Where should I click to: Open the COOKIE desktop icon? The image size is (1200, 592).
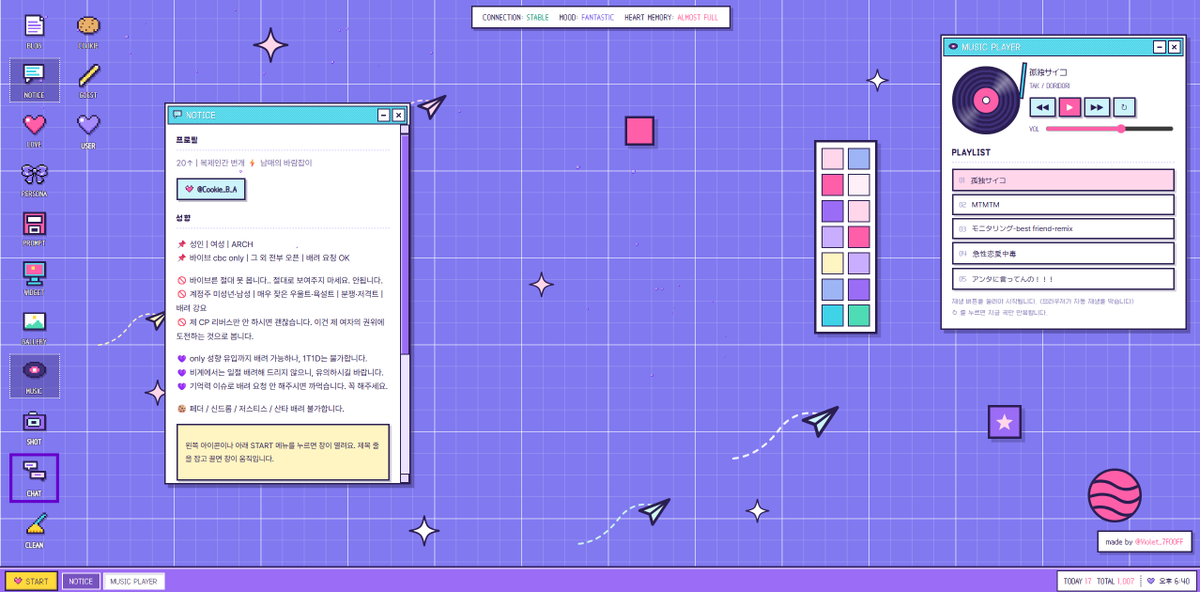(x=89, y=29)
